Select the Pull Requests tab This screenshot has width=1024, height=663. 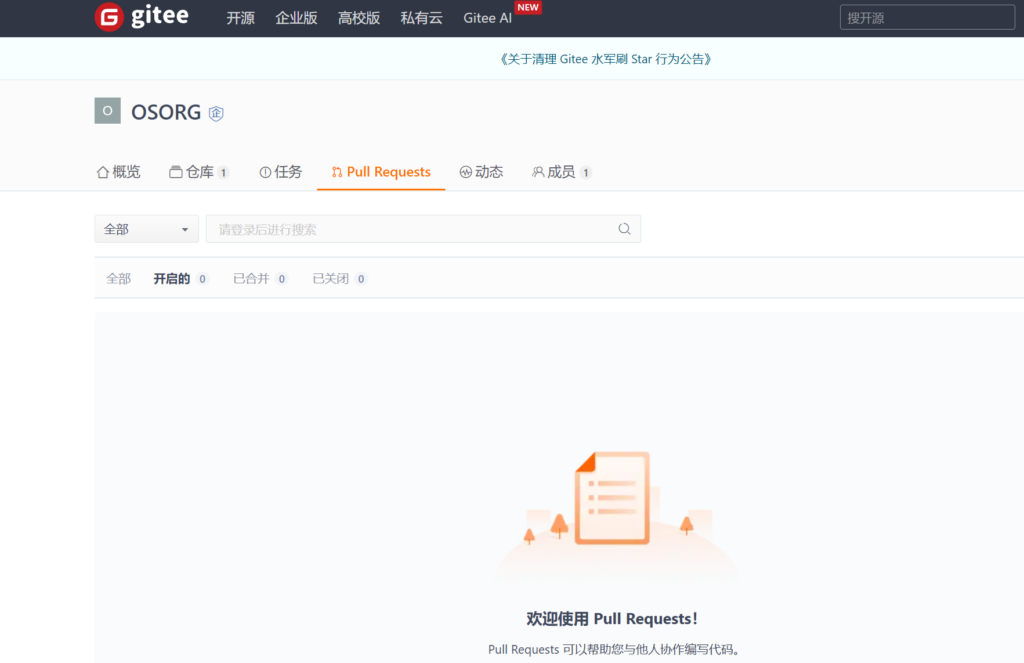pos(381,172)
